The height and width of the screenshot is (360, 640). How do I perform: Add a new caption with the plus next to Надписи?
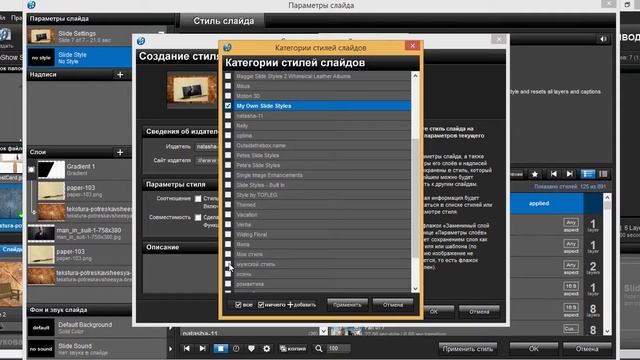coord(120,75)
